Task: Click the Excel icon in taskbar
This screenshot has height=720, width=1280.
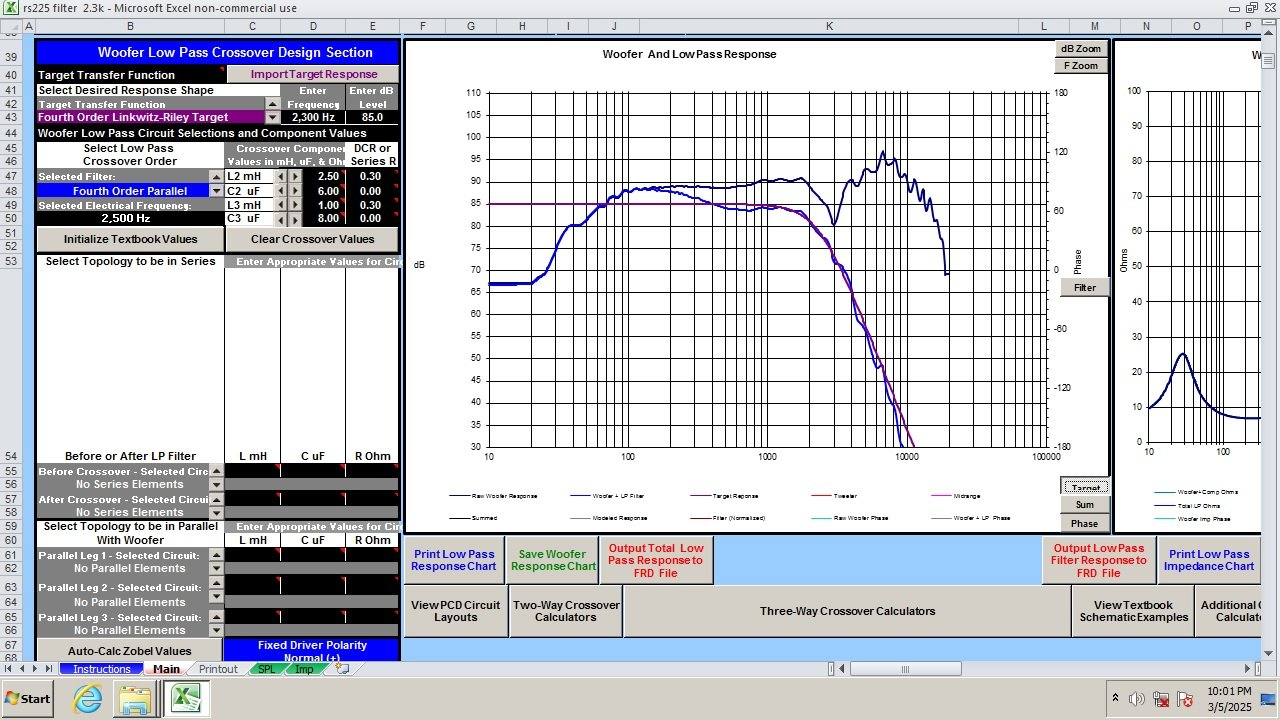Action: pos(187,698)
